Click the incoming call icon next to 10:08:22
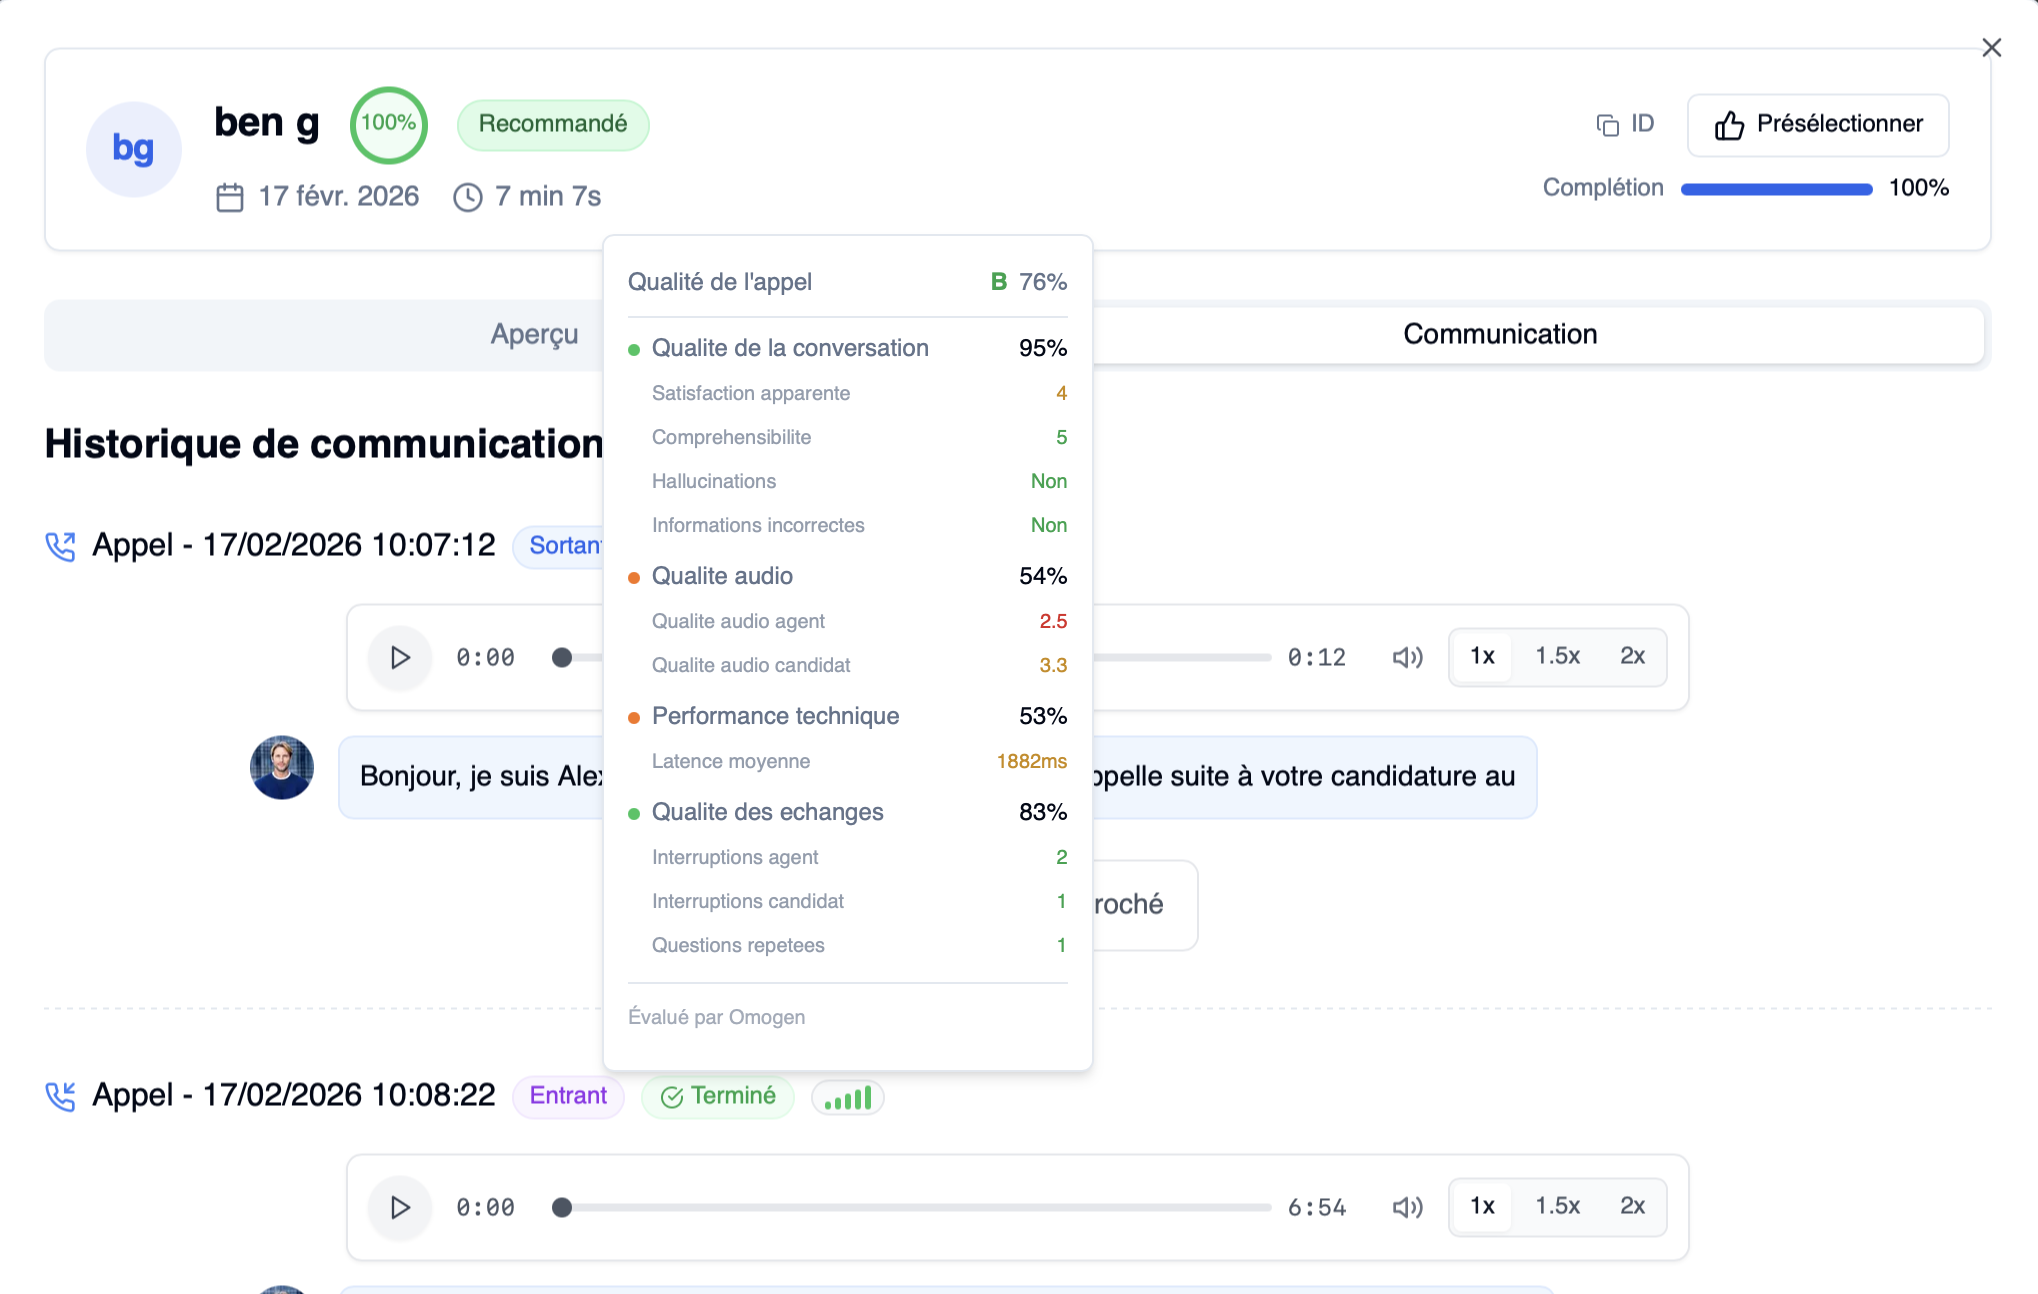This screenshot has width=2038, height=1294. tap(62, 1096)
